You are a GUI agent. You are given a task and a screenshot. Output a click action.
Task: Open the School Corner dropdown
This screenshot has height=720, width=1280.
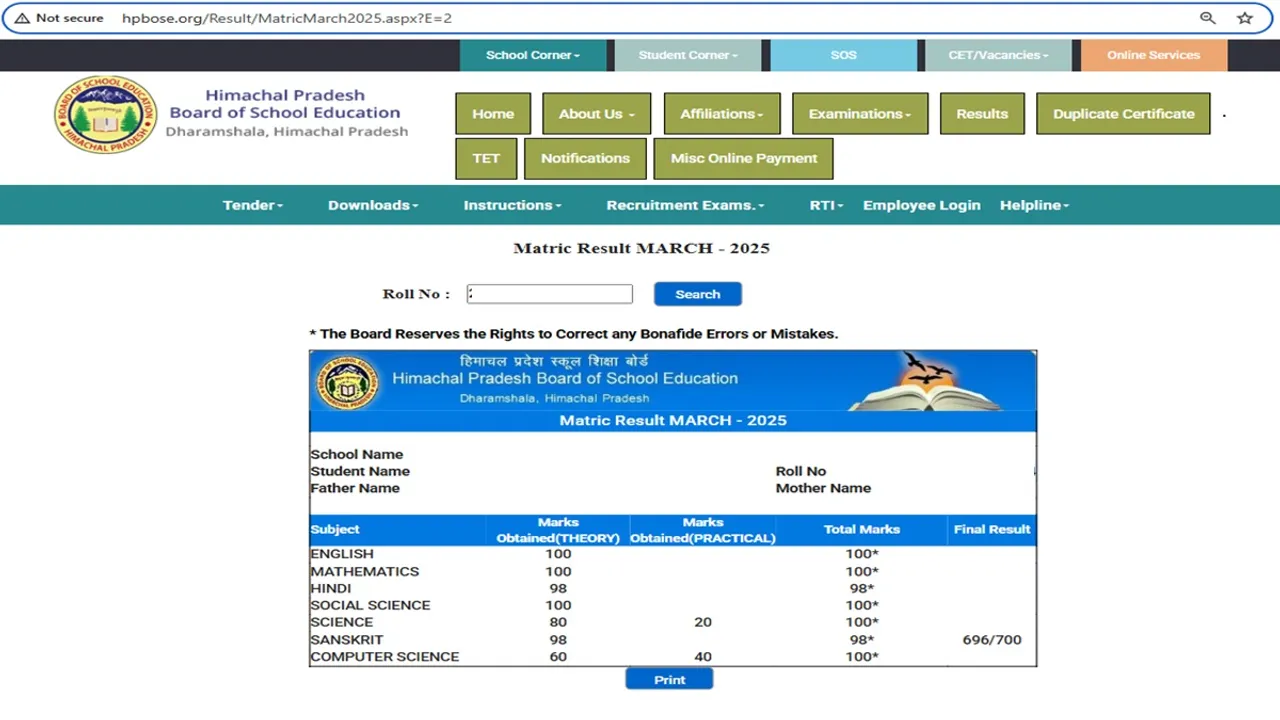click(x=533, y=55)
